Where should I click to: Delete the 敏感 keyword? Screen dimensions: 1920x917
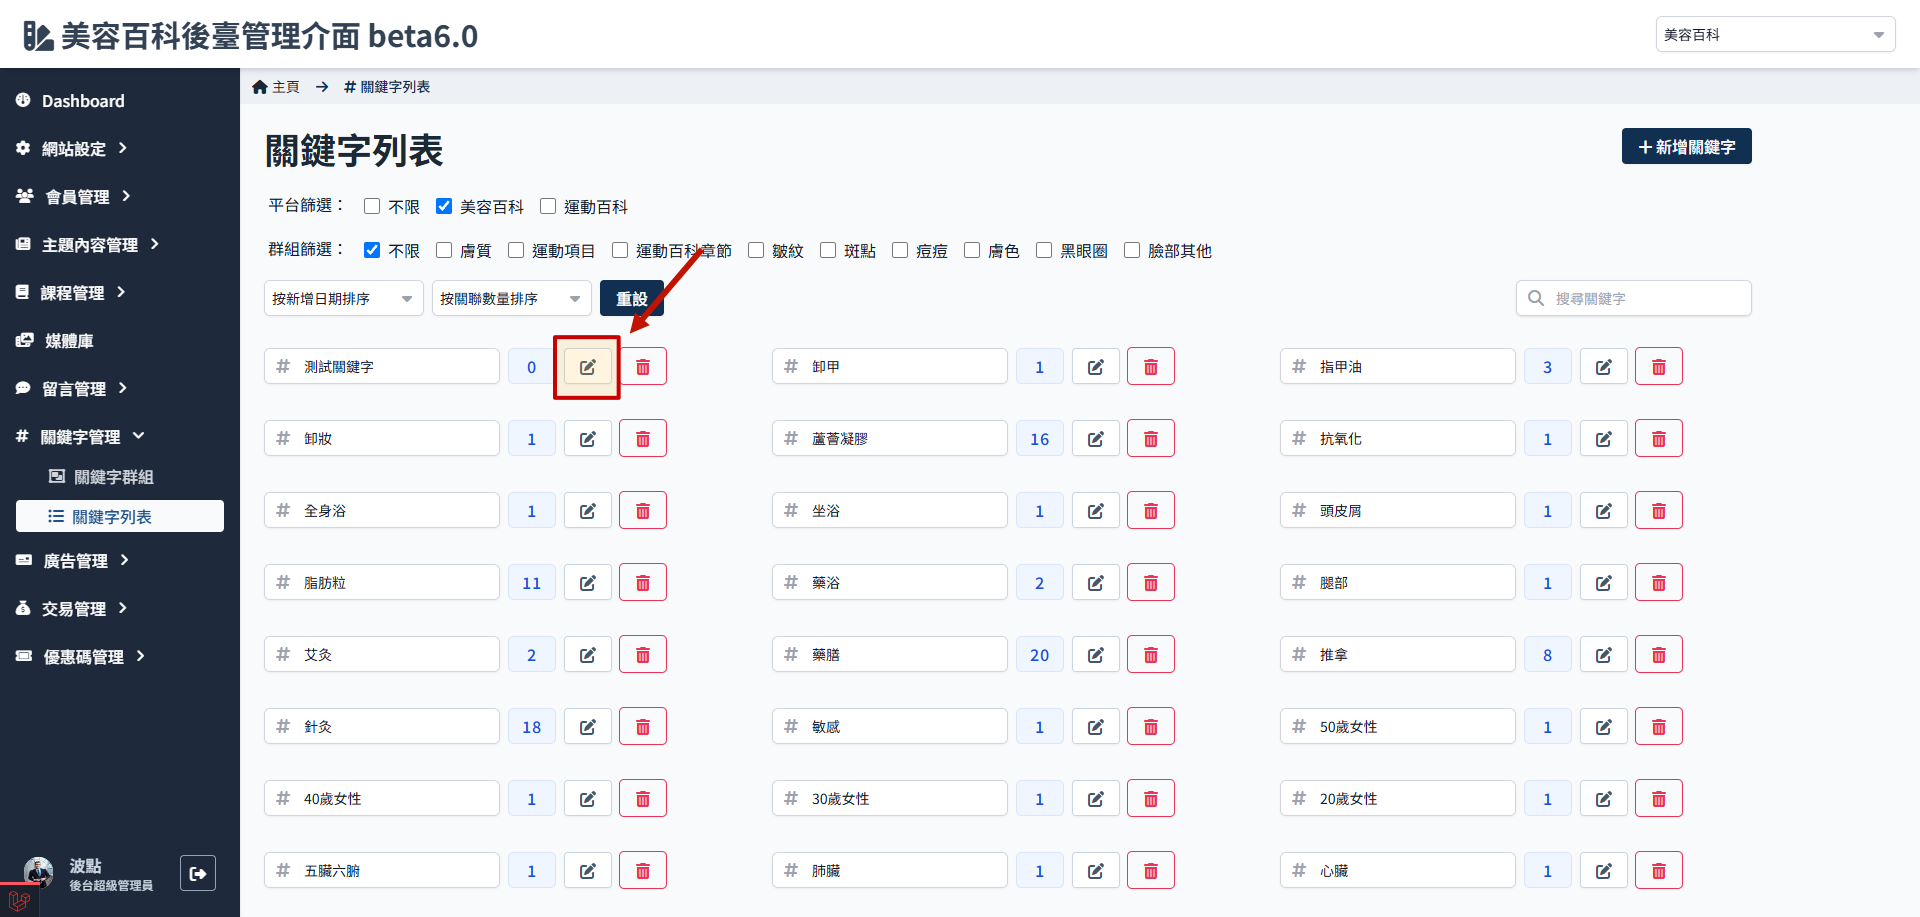[1151, 727]
